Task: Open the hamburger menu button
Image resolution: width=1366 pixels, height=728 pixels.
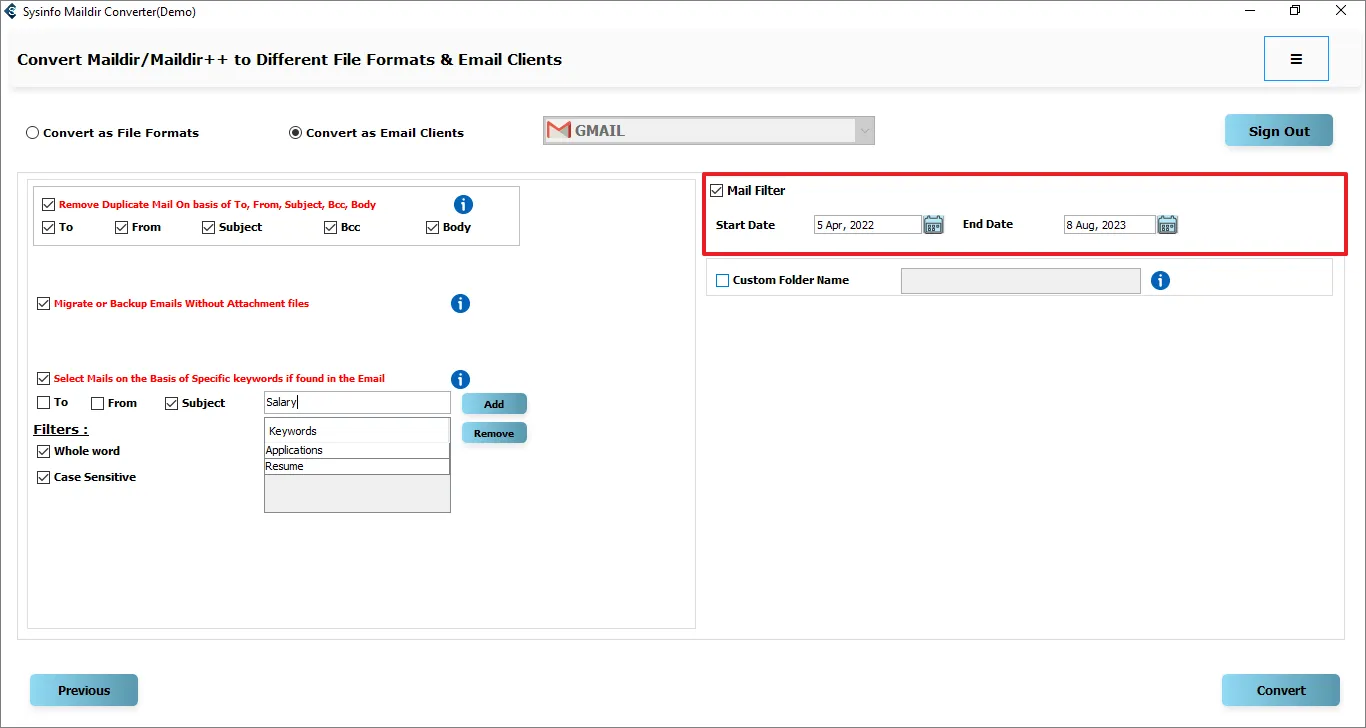Action: tap(1296, 59)
